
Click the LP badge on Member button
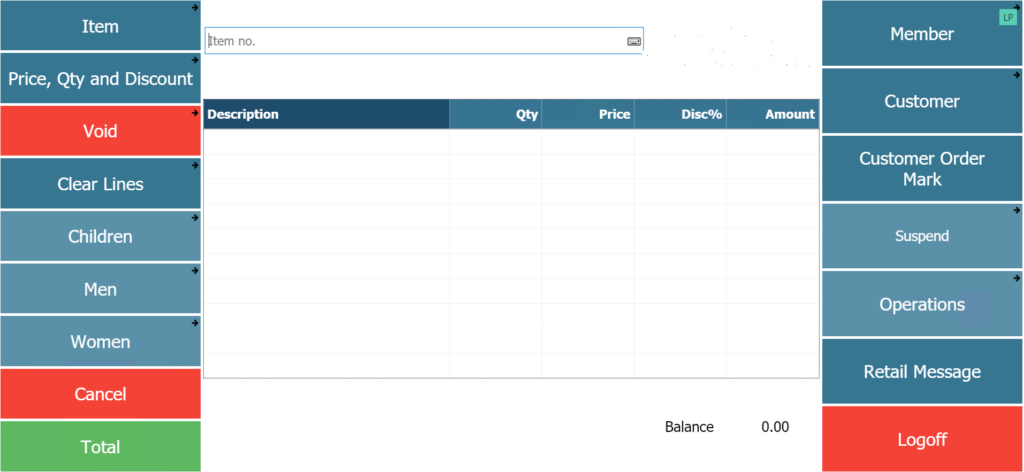[x=1008, y=18]
